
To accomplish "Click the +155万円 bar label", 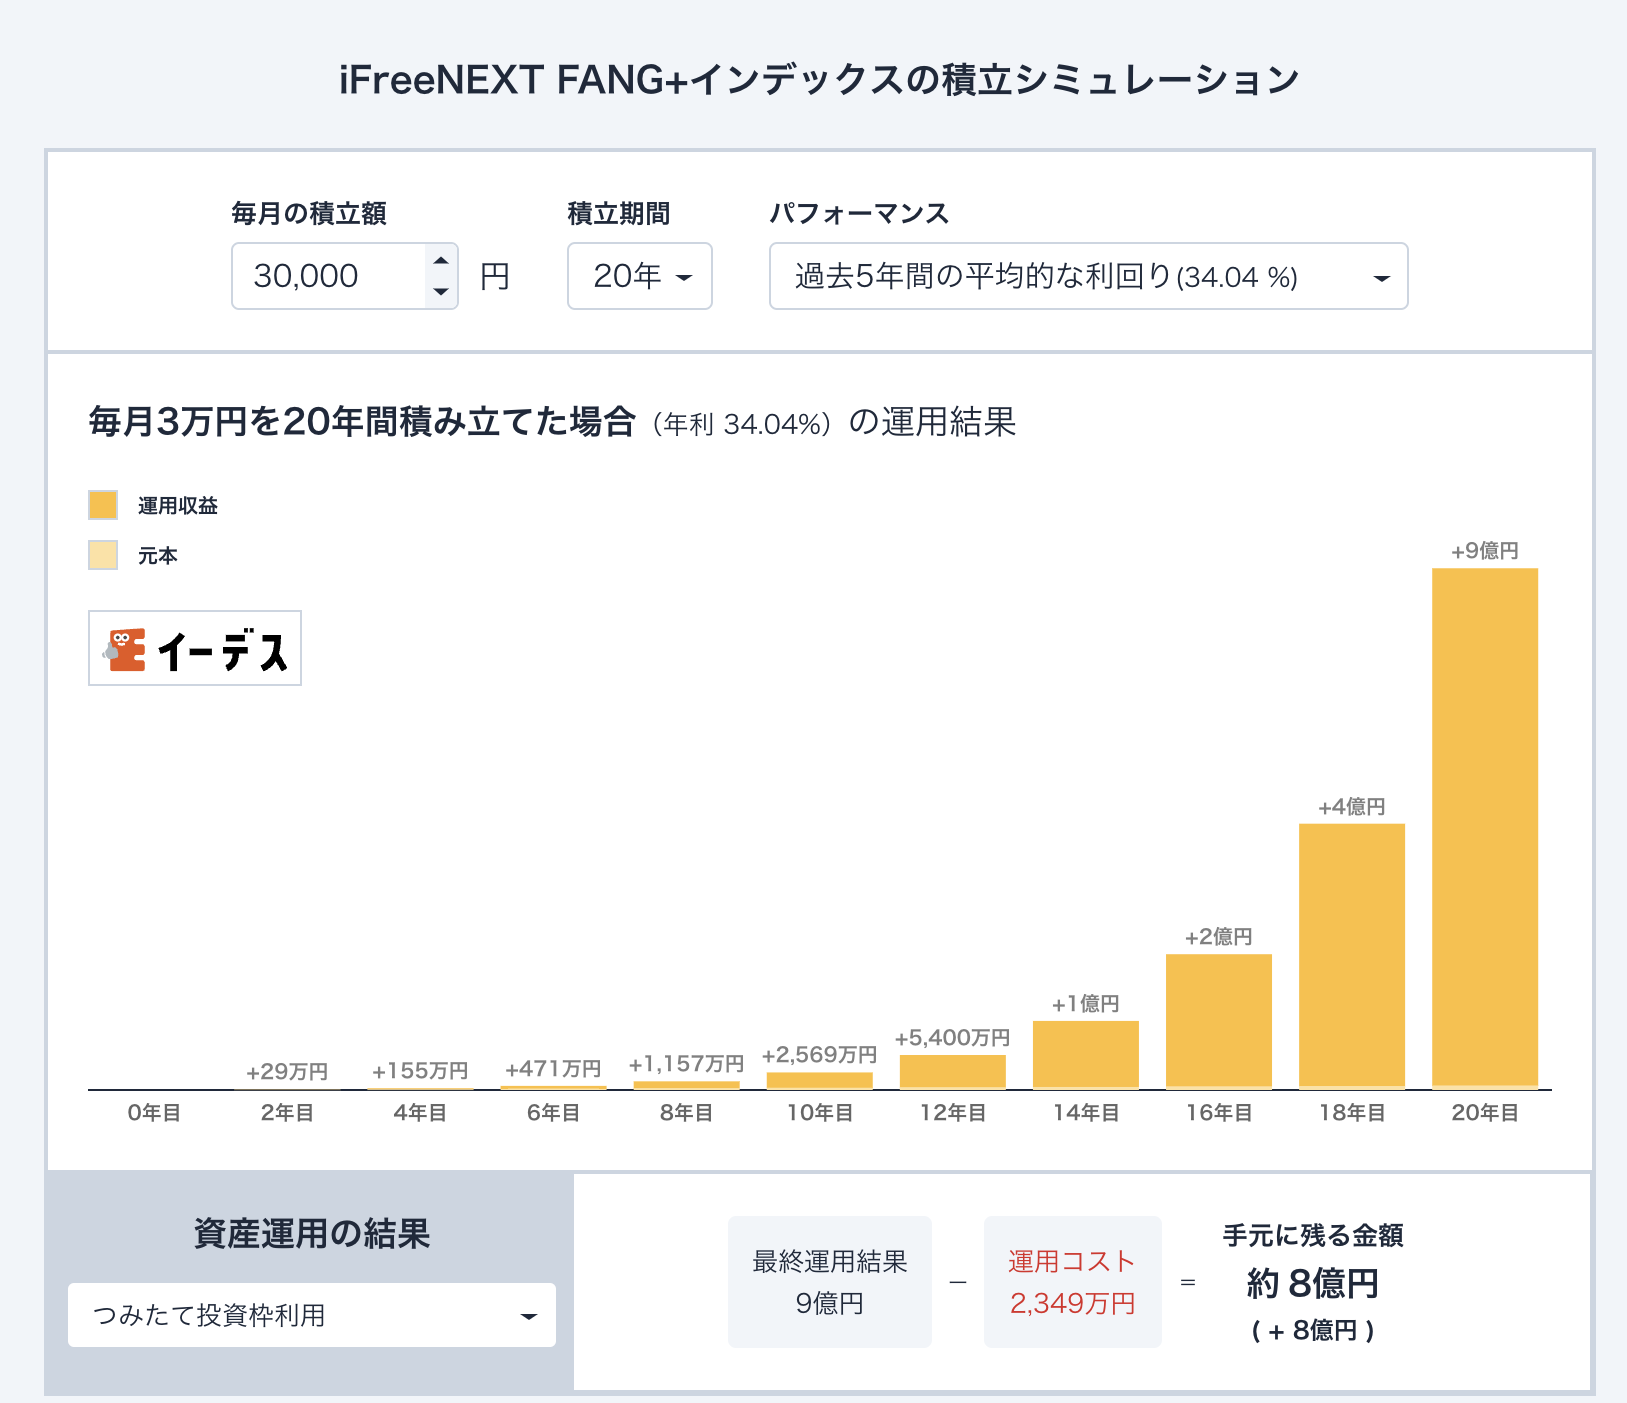I will 421,1071.
